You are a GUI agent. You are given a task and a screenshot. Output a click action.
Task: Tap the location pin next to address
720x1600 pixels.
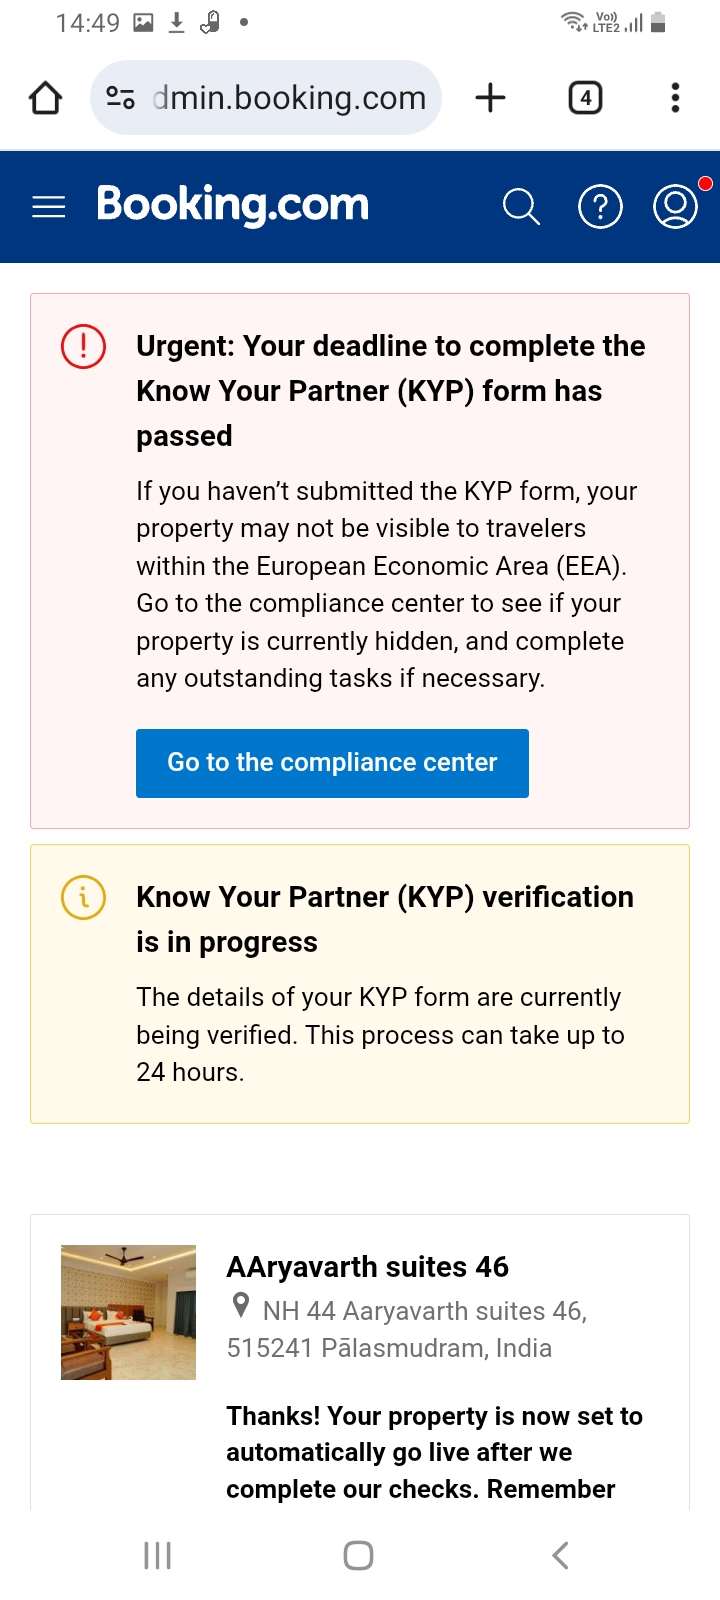point(241,1306)
